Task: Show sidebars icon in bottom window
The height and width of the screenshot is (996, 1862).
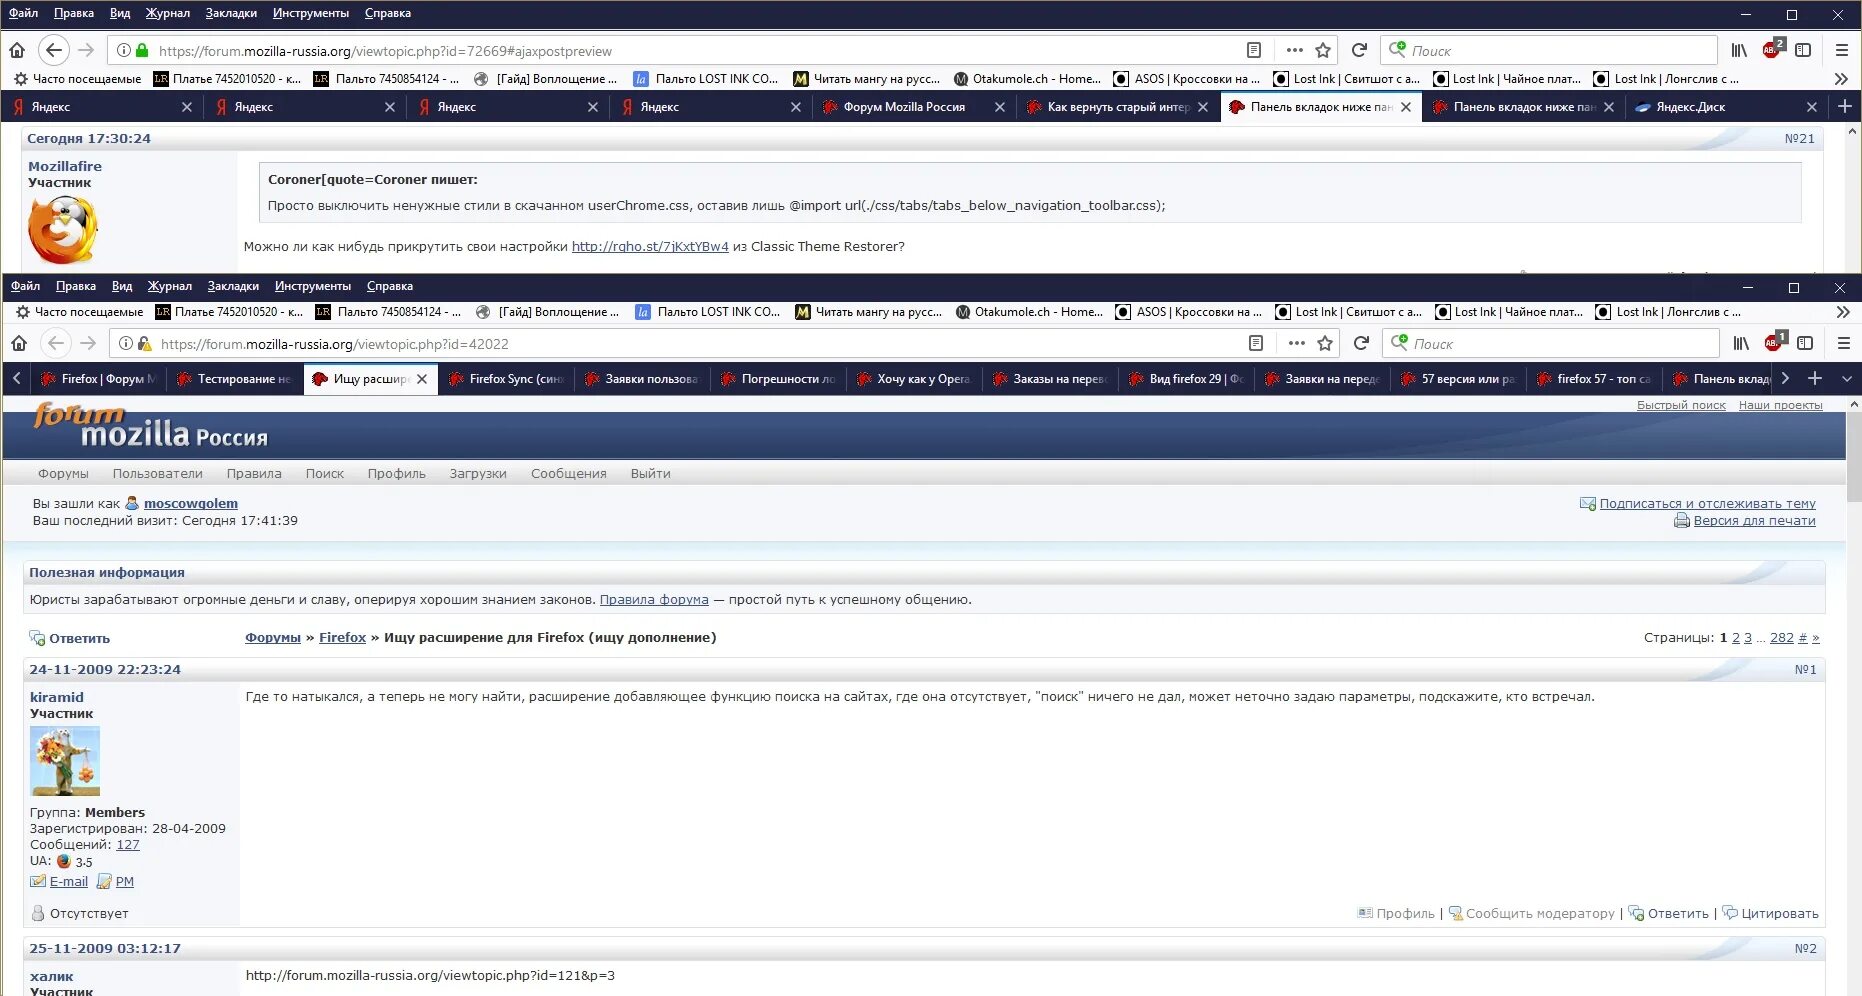Action: (x=1805, y=343)
